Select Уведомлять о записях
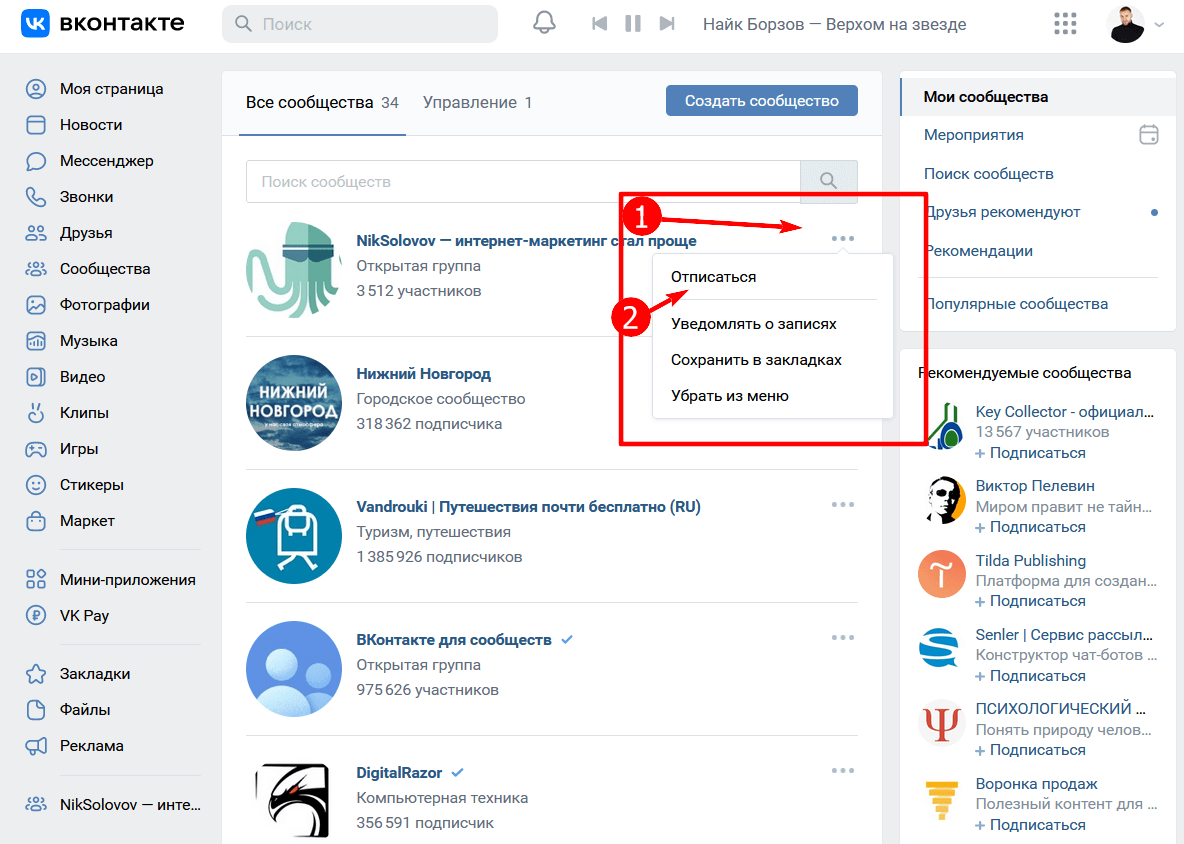 coord(754,324)
